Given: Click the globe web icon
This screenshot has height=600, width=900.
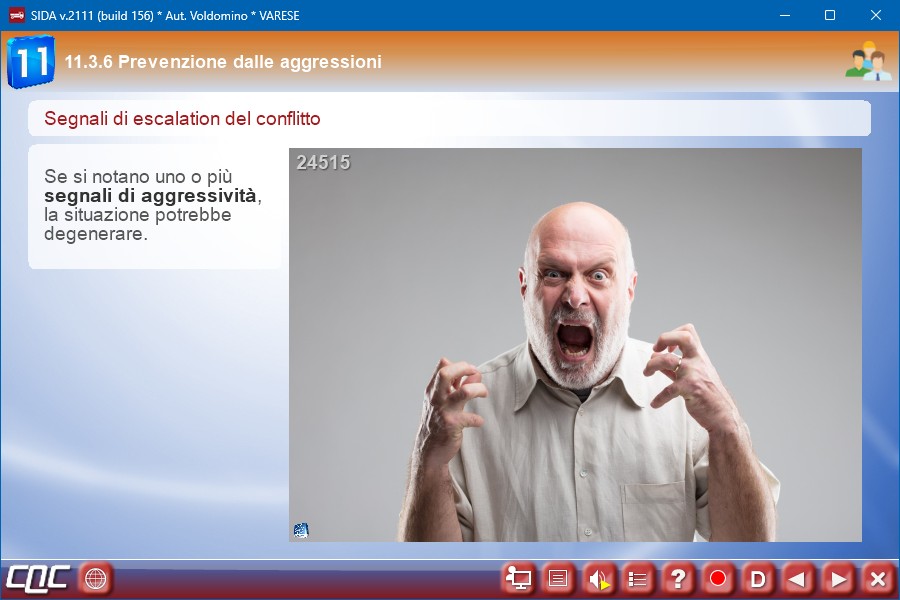Looking at the screenshot, I should click(x=95, y=578).
